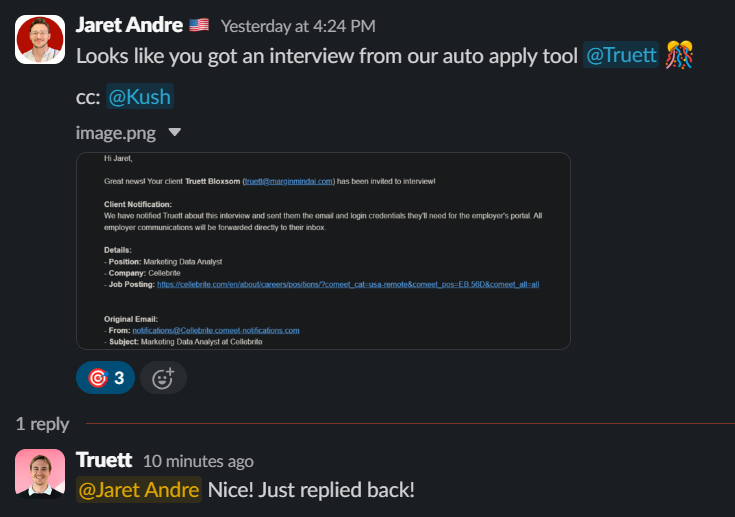Viewport: 735px width, 517px height.
Task: Toggle the target emoji reaction
Action: pyautogui.click(x=105, y=377)
